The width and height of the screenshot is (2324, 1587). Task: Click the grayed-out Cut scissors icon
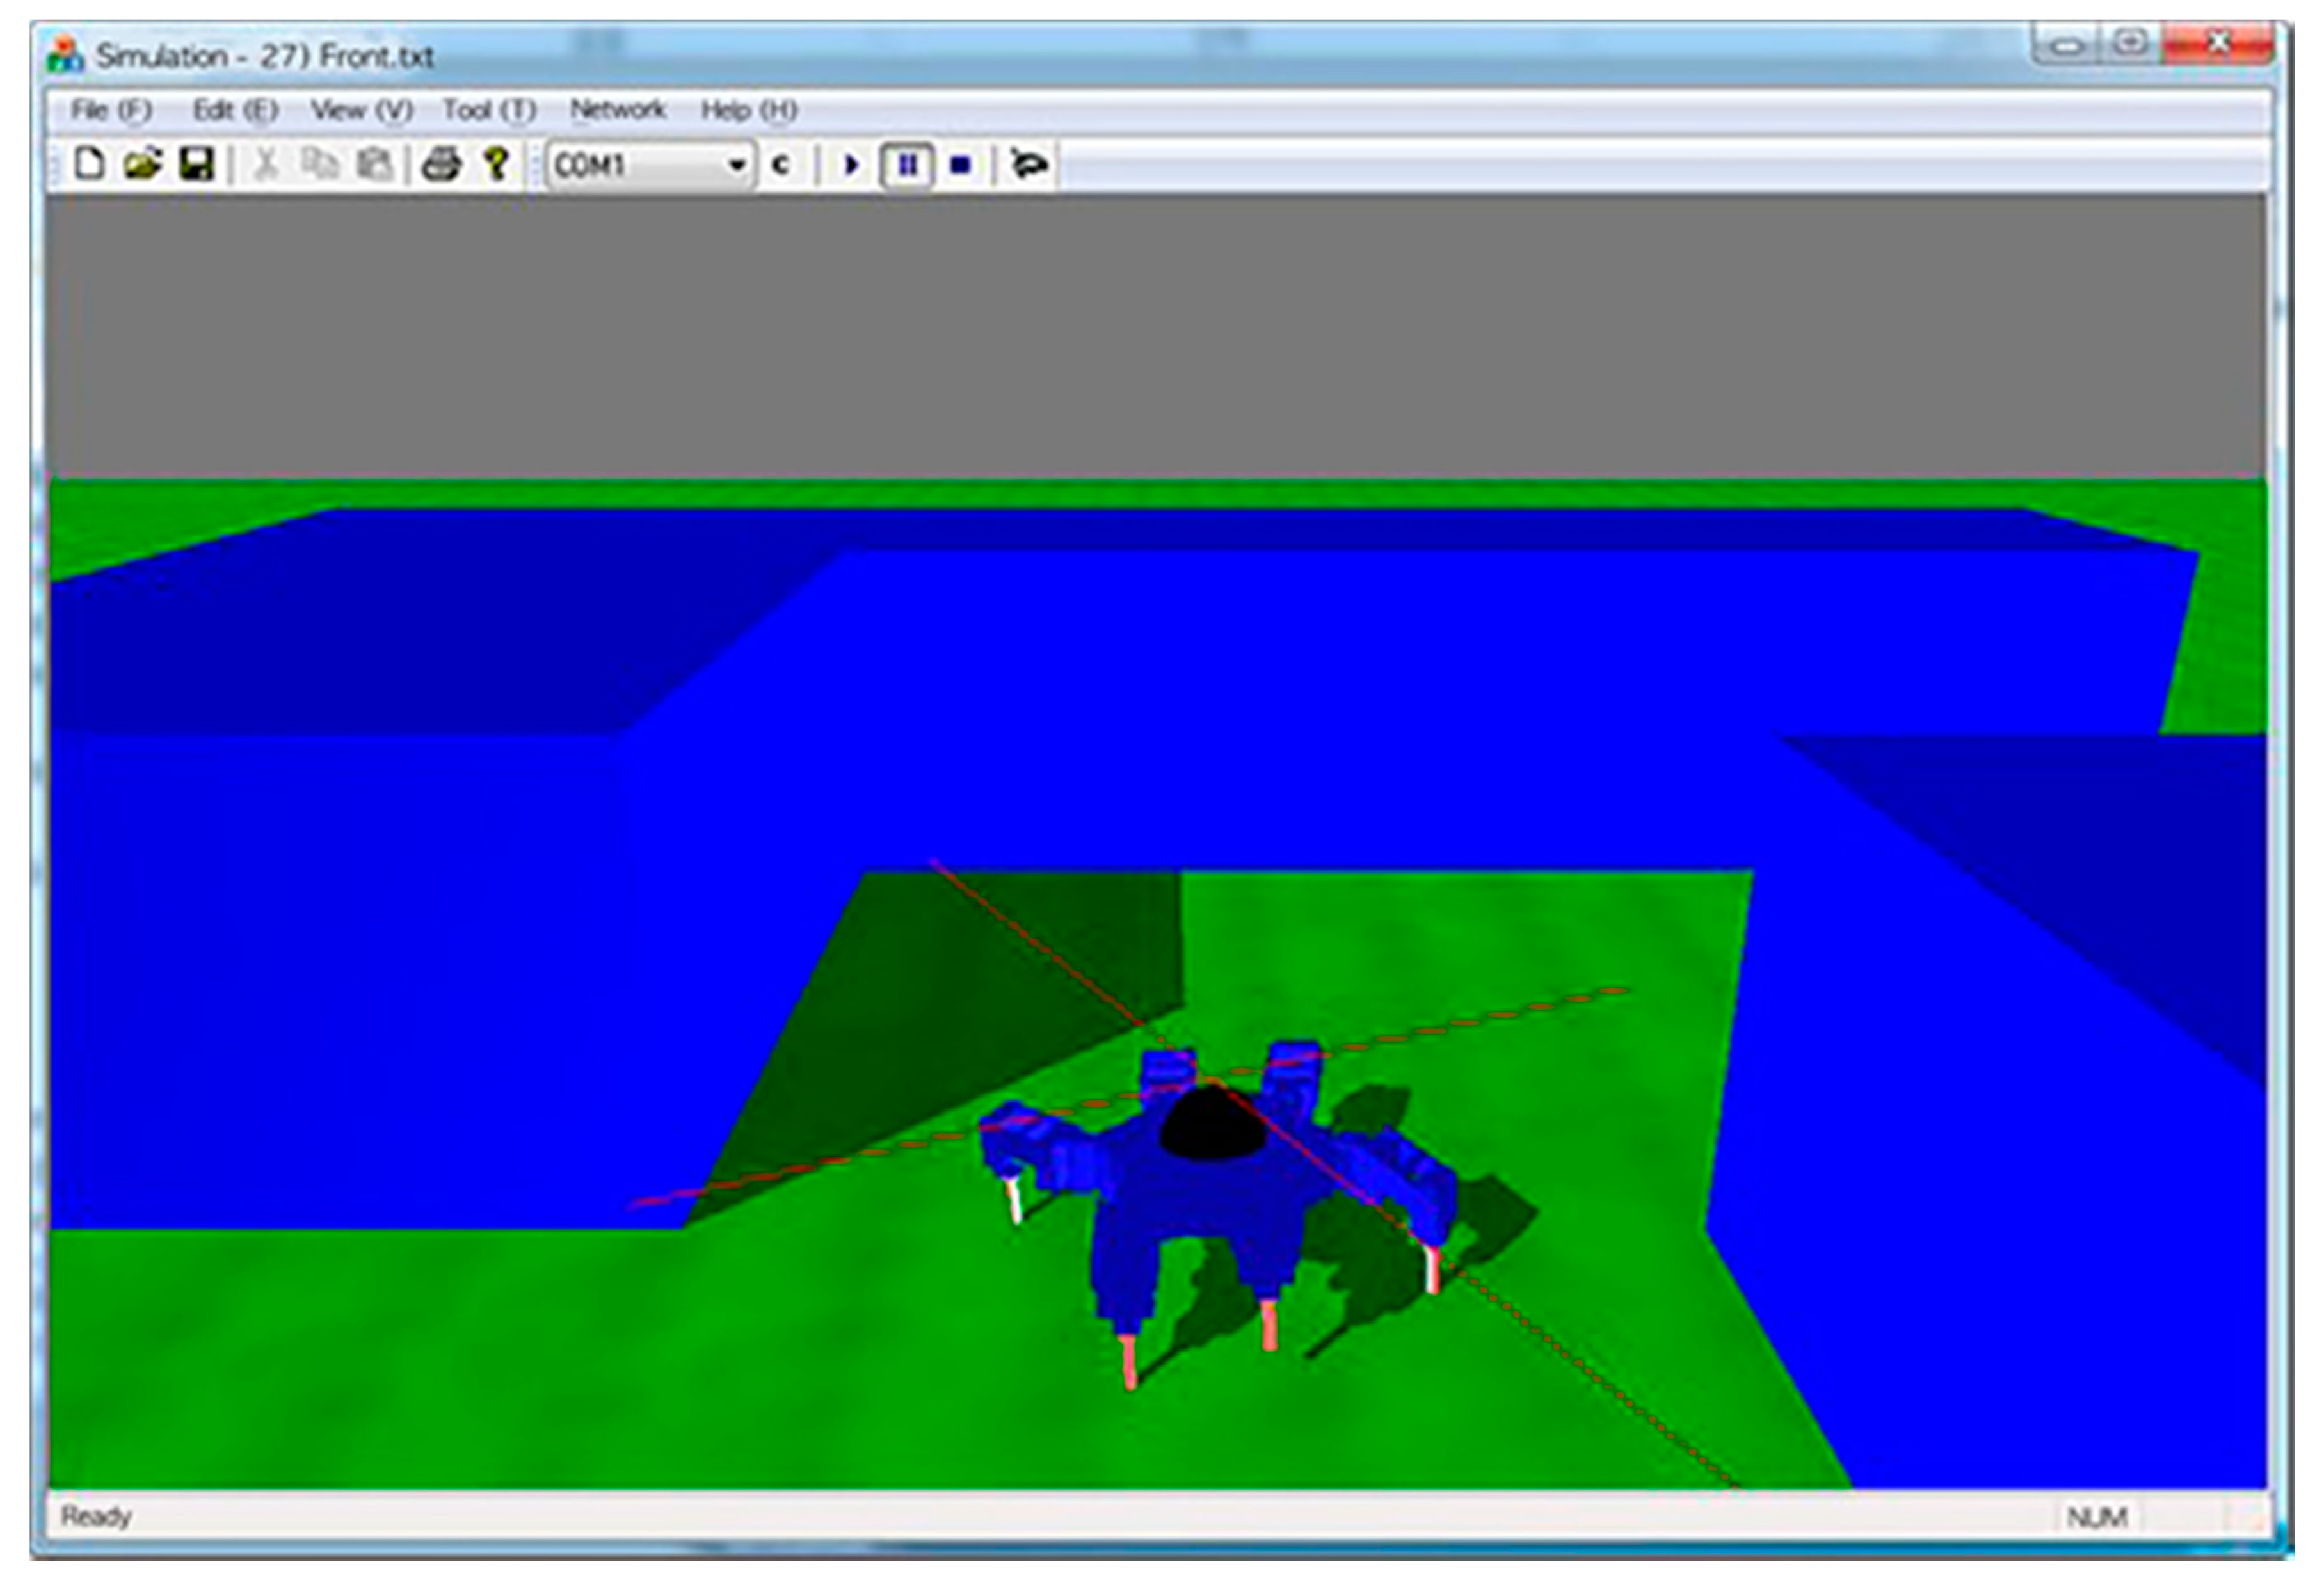point(266,163)
